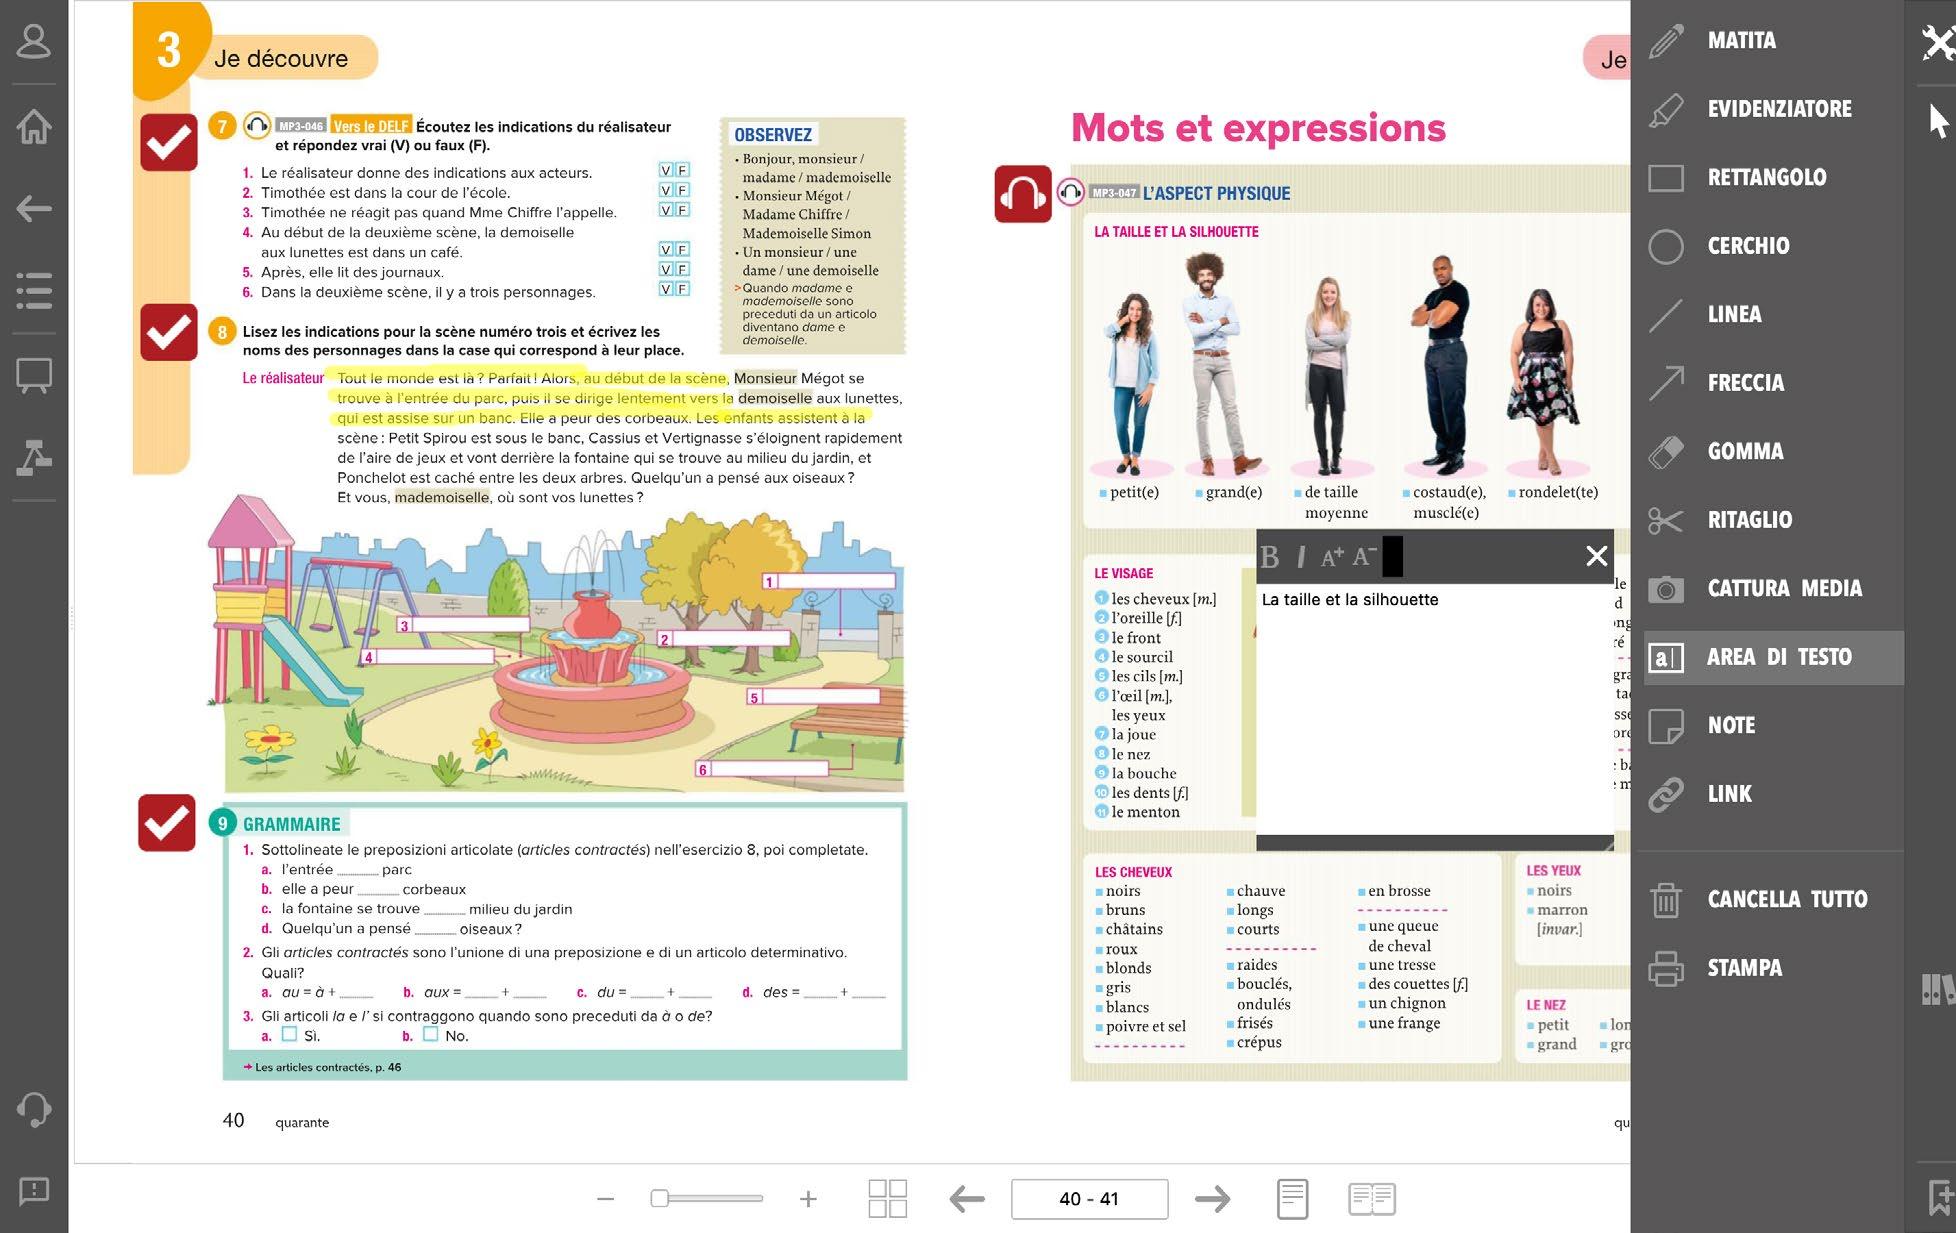
Task: Check the No checkbox in exercise 3
Action: pyautogui.click(x=431, y=1035)
